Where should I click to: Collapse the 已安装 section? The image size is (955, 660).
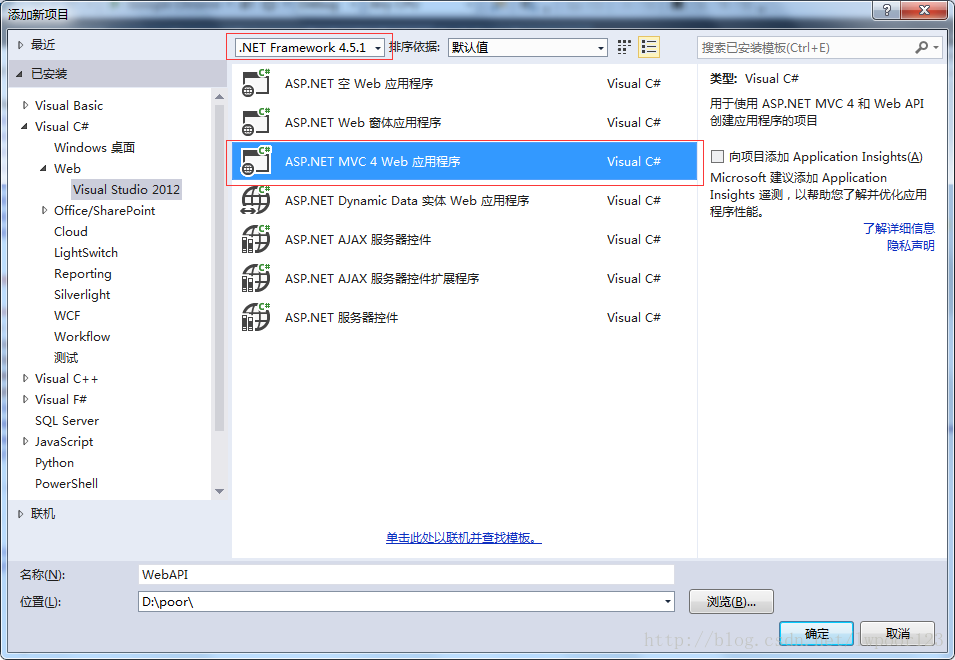pyautogui.click(x=20, y=74)
